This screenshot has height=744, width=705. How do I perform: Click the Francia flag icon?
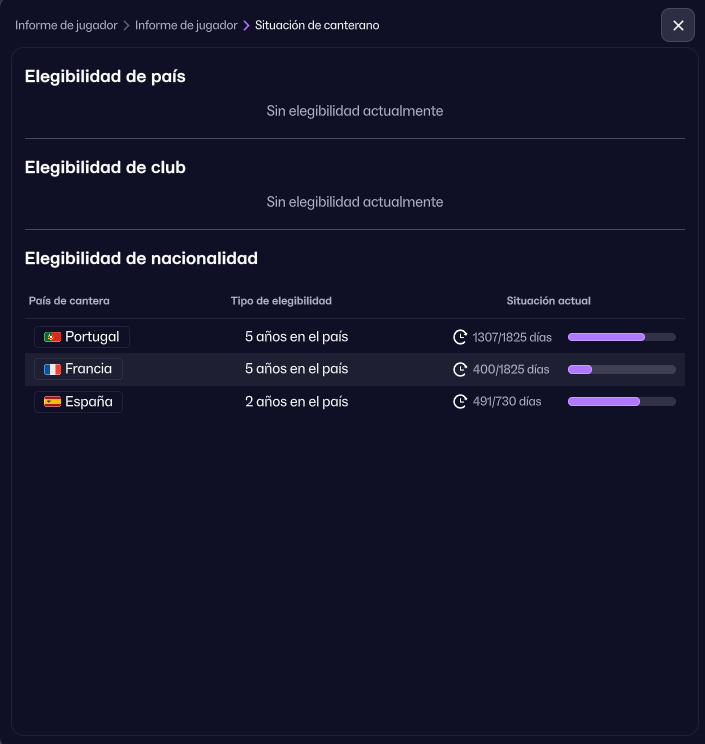[53, 369]
